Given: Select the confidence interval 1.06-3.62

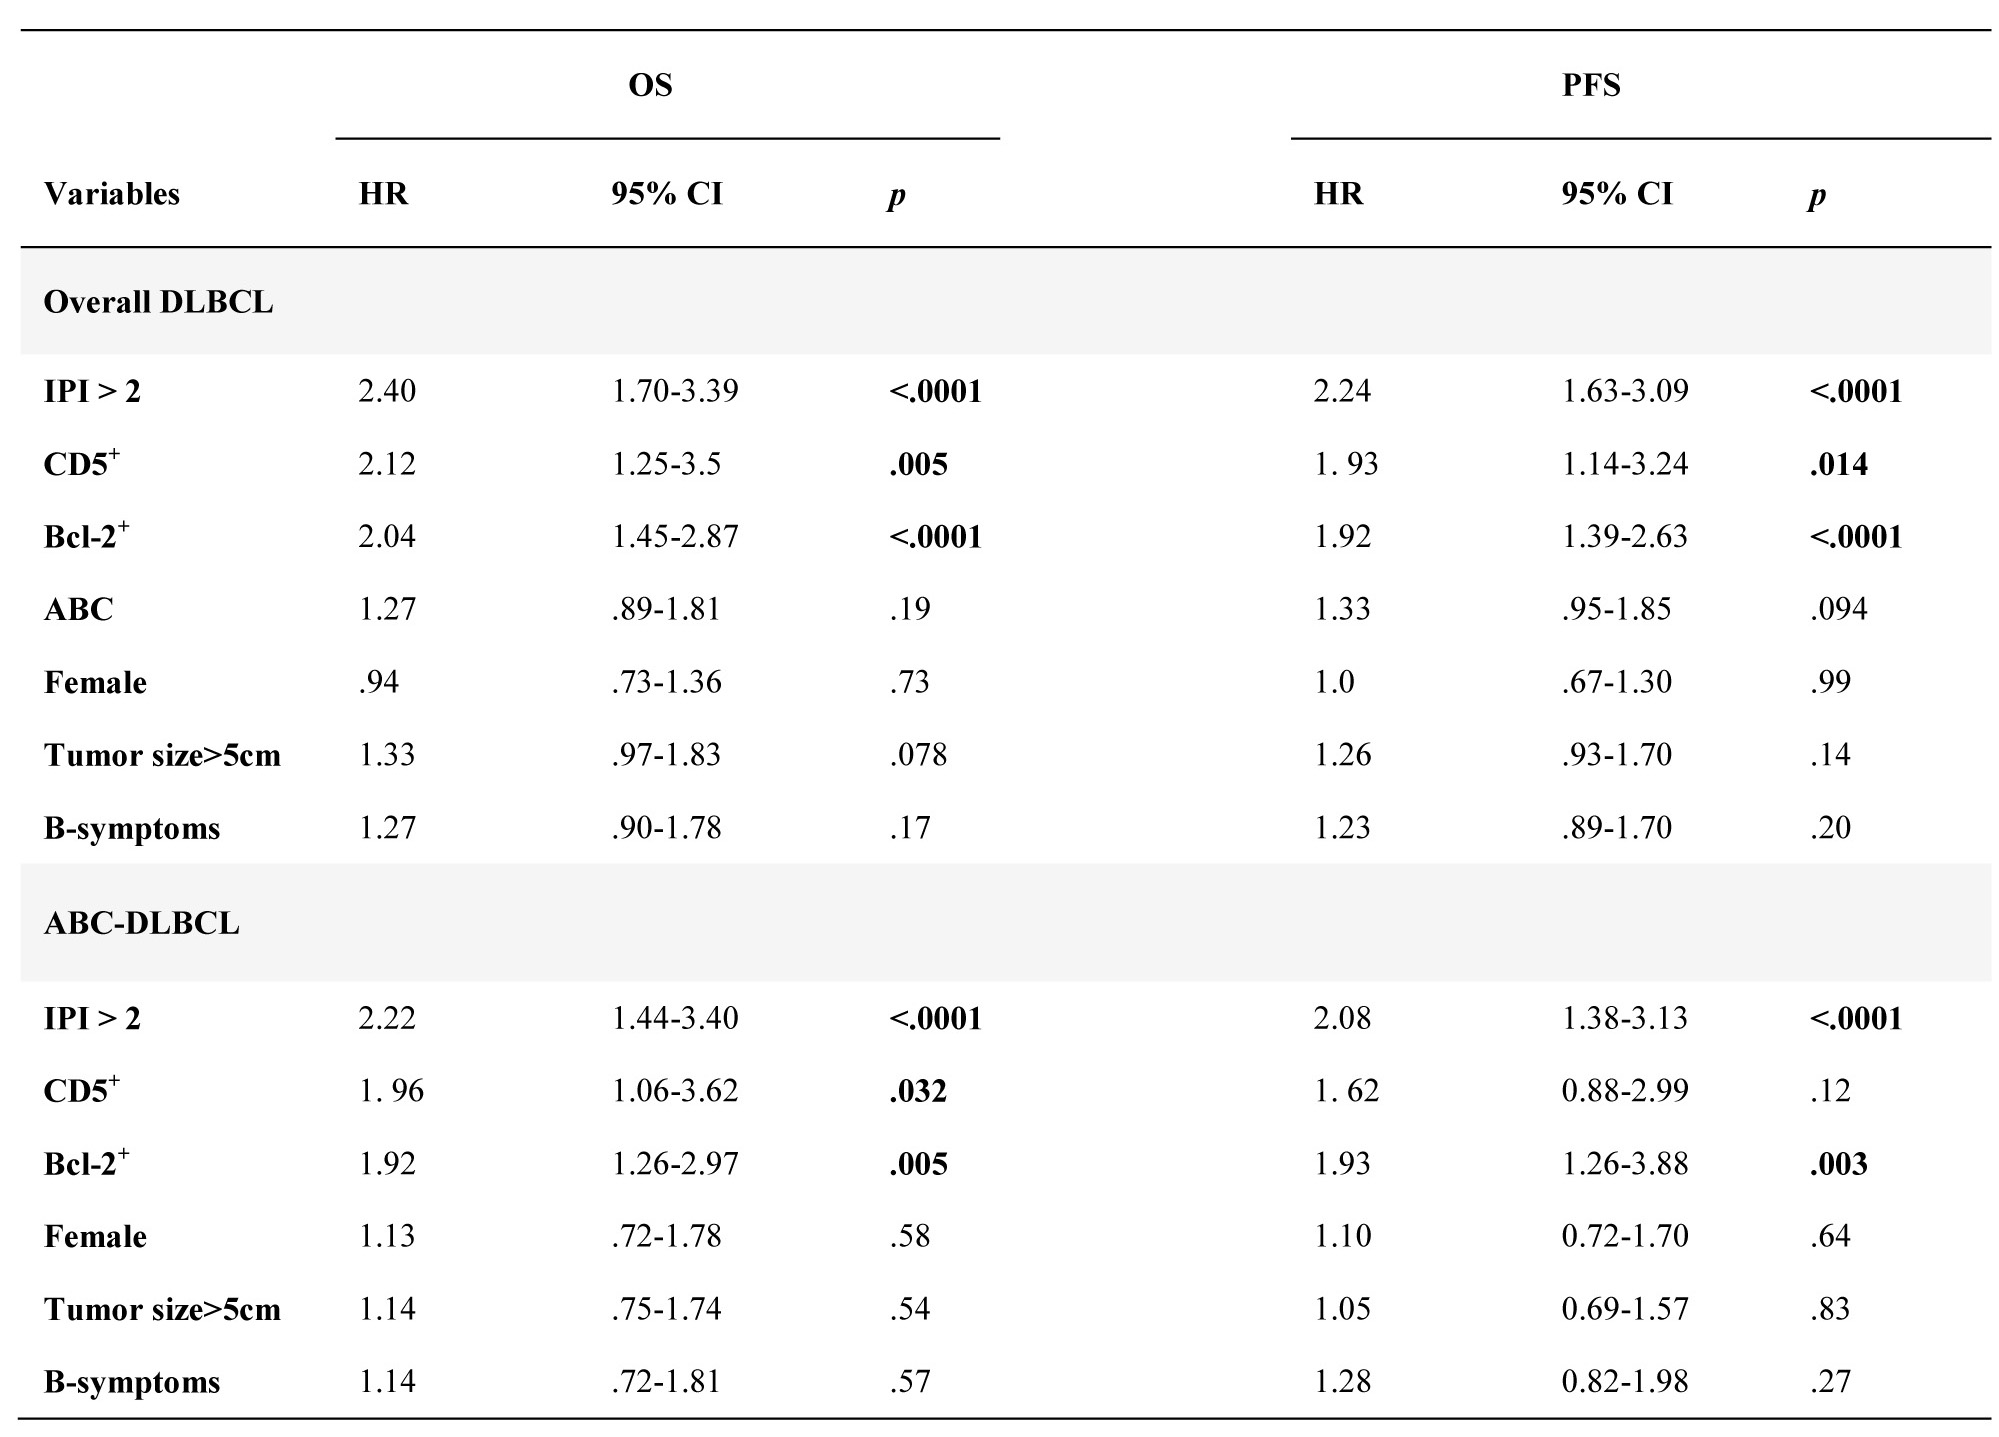Looking at the screenshot, I should (x=675, y=1090).
